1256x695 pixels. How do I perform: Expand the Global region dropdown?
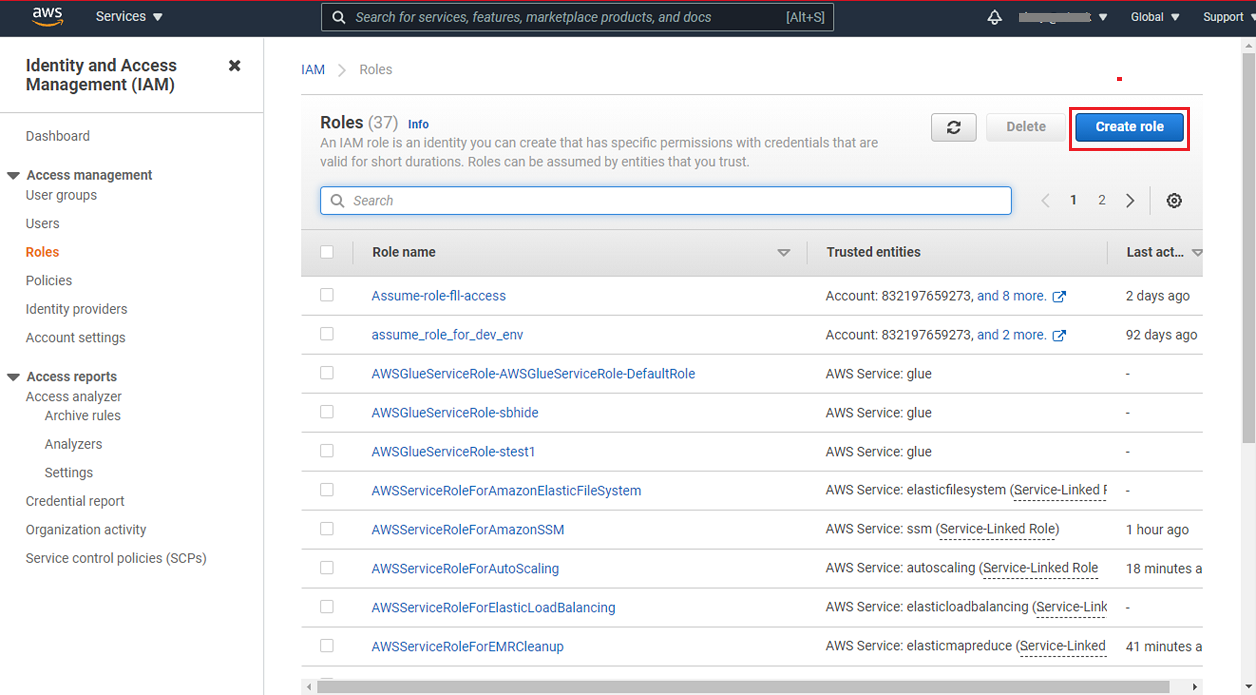pyautogui.click(x=1154, y=17)
